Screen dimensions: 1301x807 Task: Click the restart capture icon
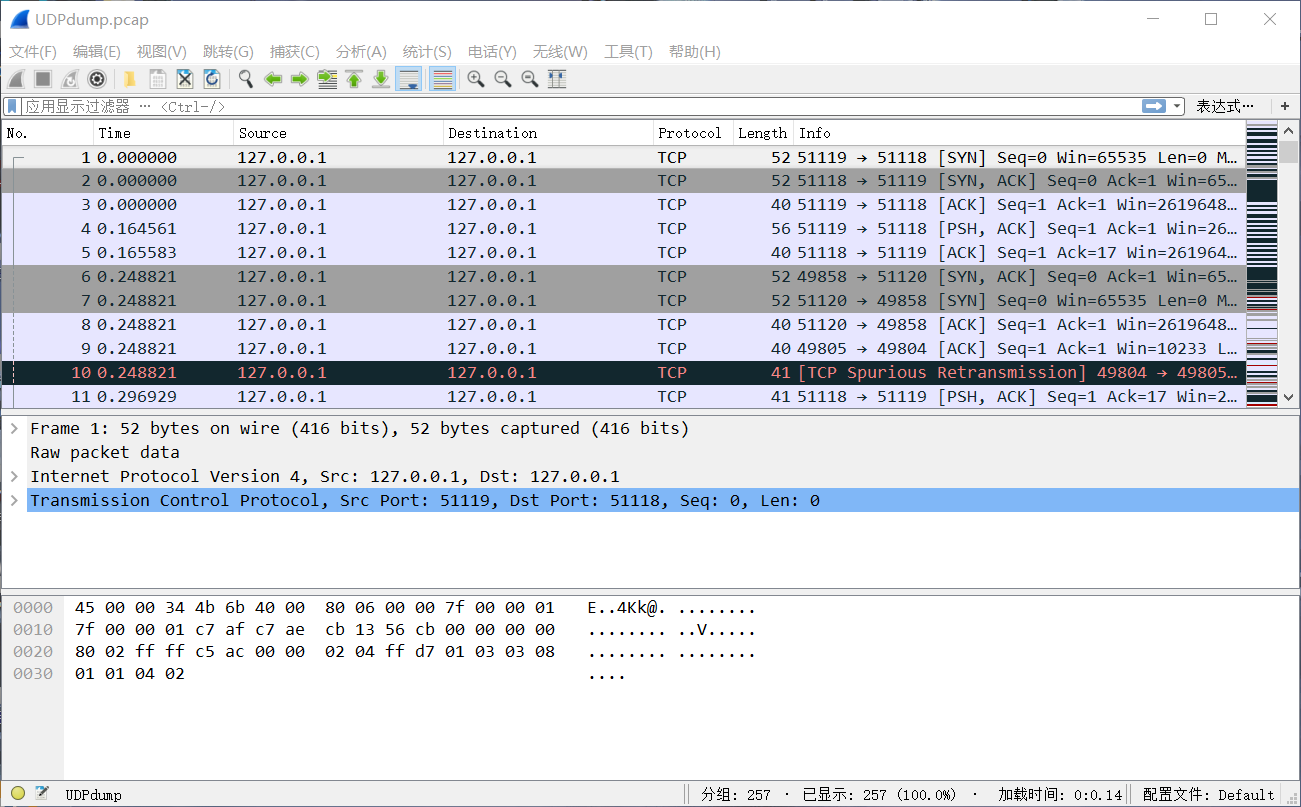(70, 79)
